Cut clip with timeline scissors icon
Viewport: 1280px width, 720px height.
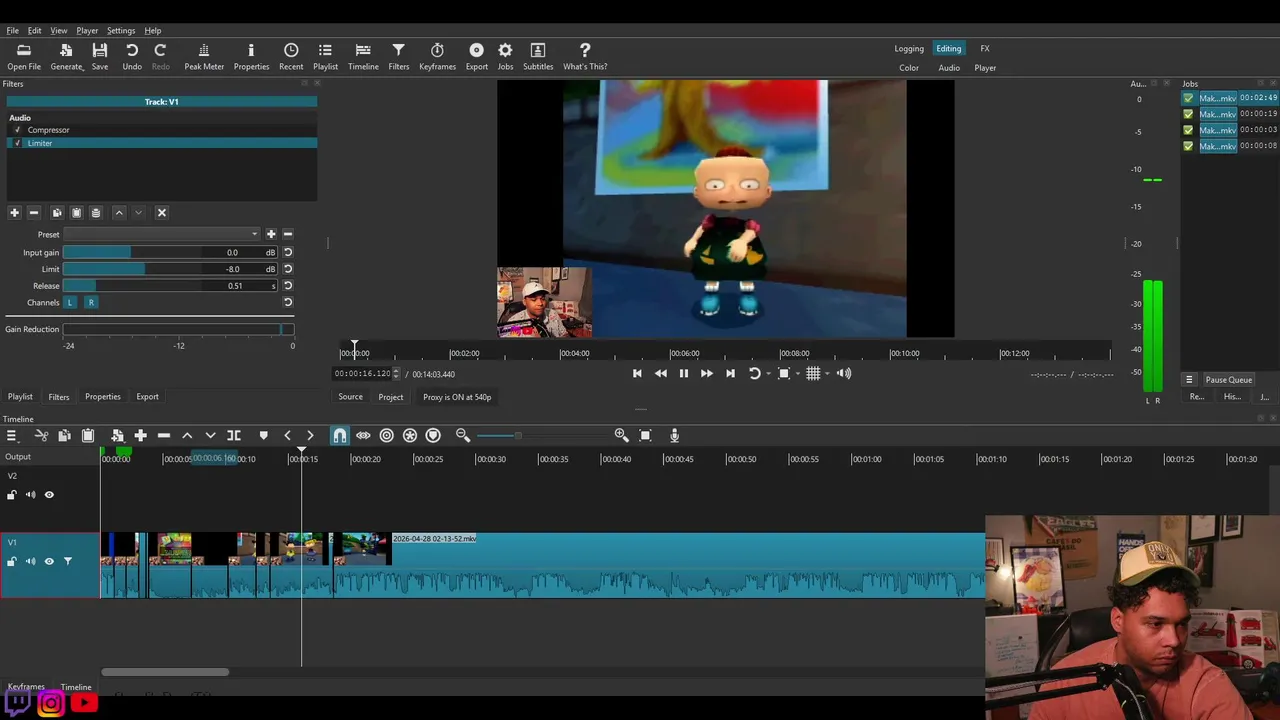click(x=41, y=436)
